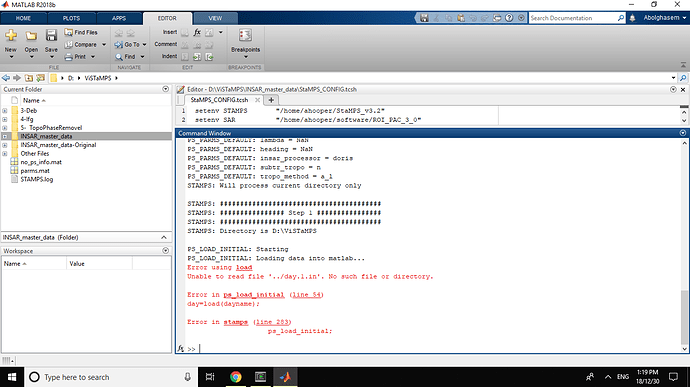Open the ps_load_initial error link
Screen dimensions: 690x387
click(x=253, y=295)
